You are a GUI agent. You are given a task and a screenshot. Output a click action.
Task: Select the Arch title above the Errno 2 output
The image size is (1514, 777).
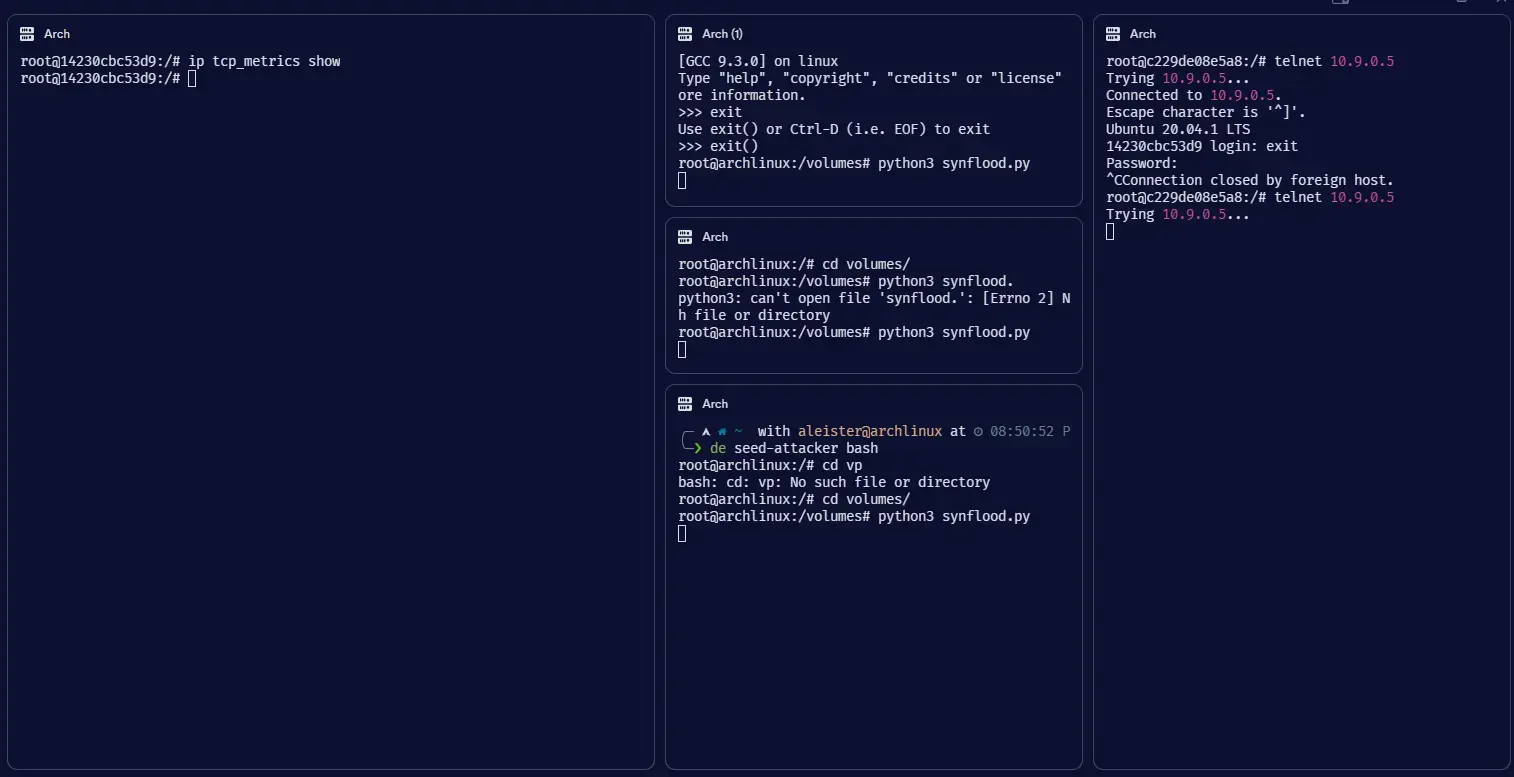tap(715, 237)
